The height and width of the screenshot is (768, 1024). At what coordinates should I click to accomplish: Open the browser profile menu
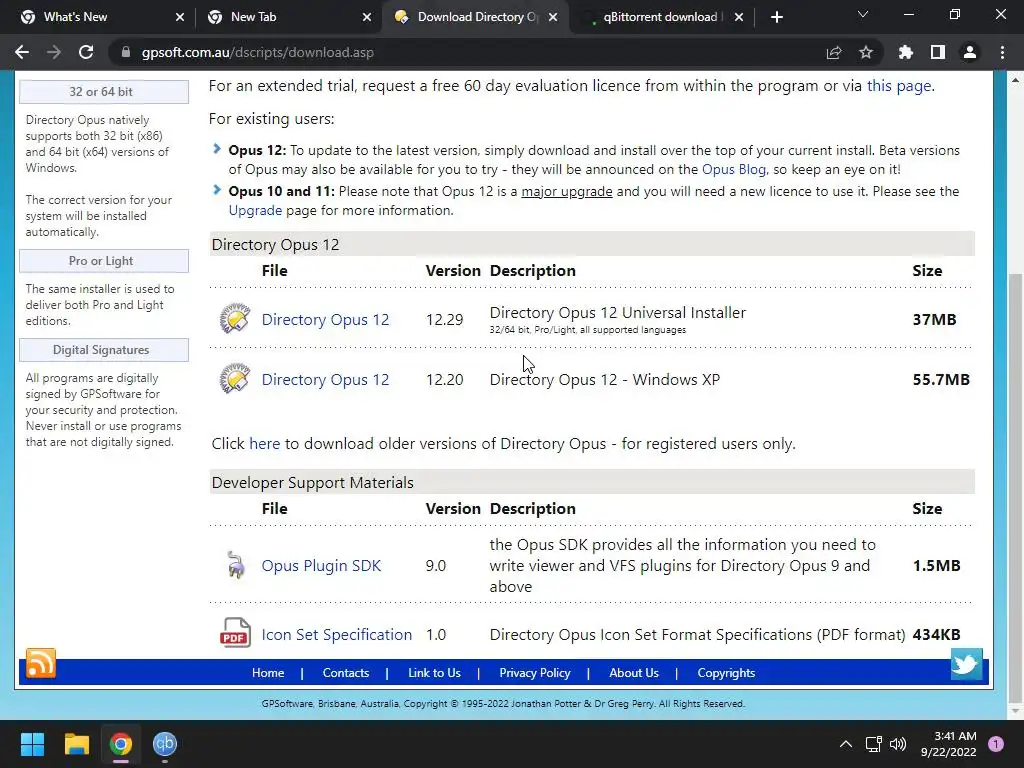[970, 52]
